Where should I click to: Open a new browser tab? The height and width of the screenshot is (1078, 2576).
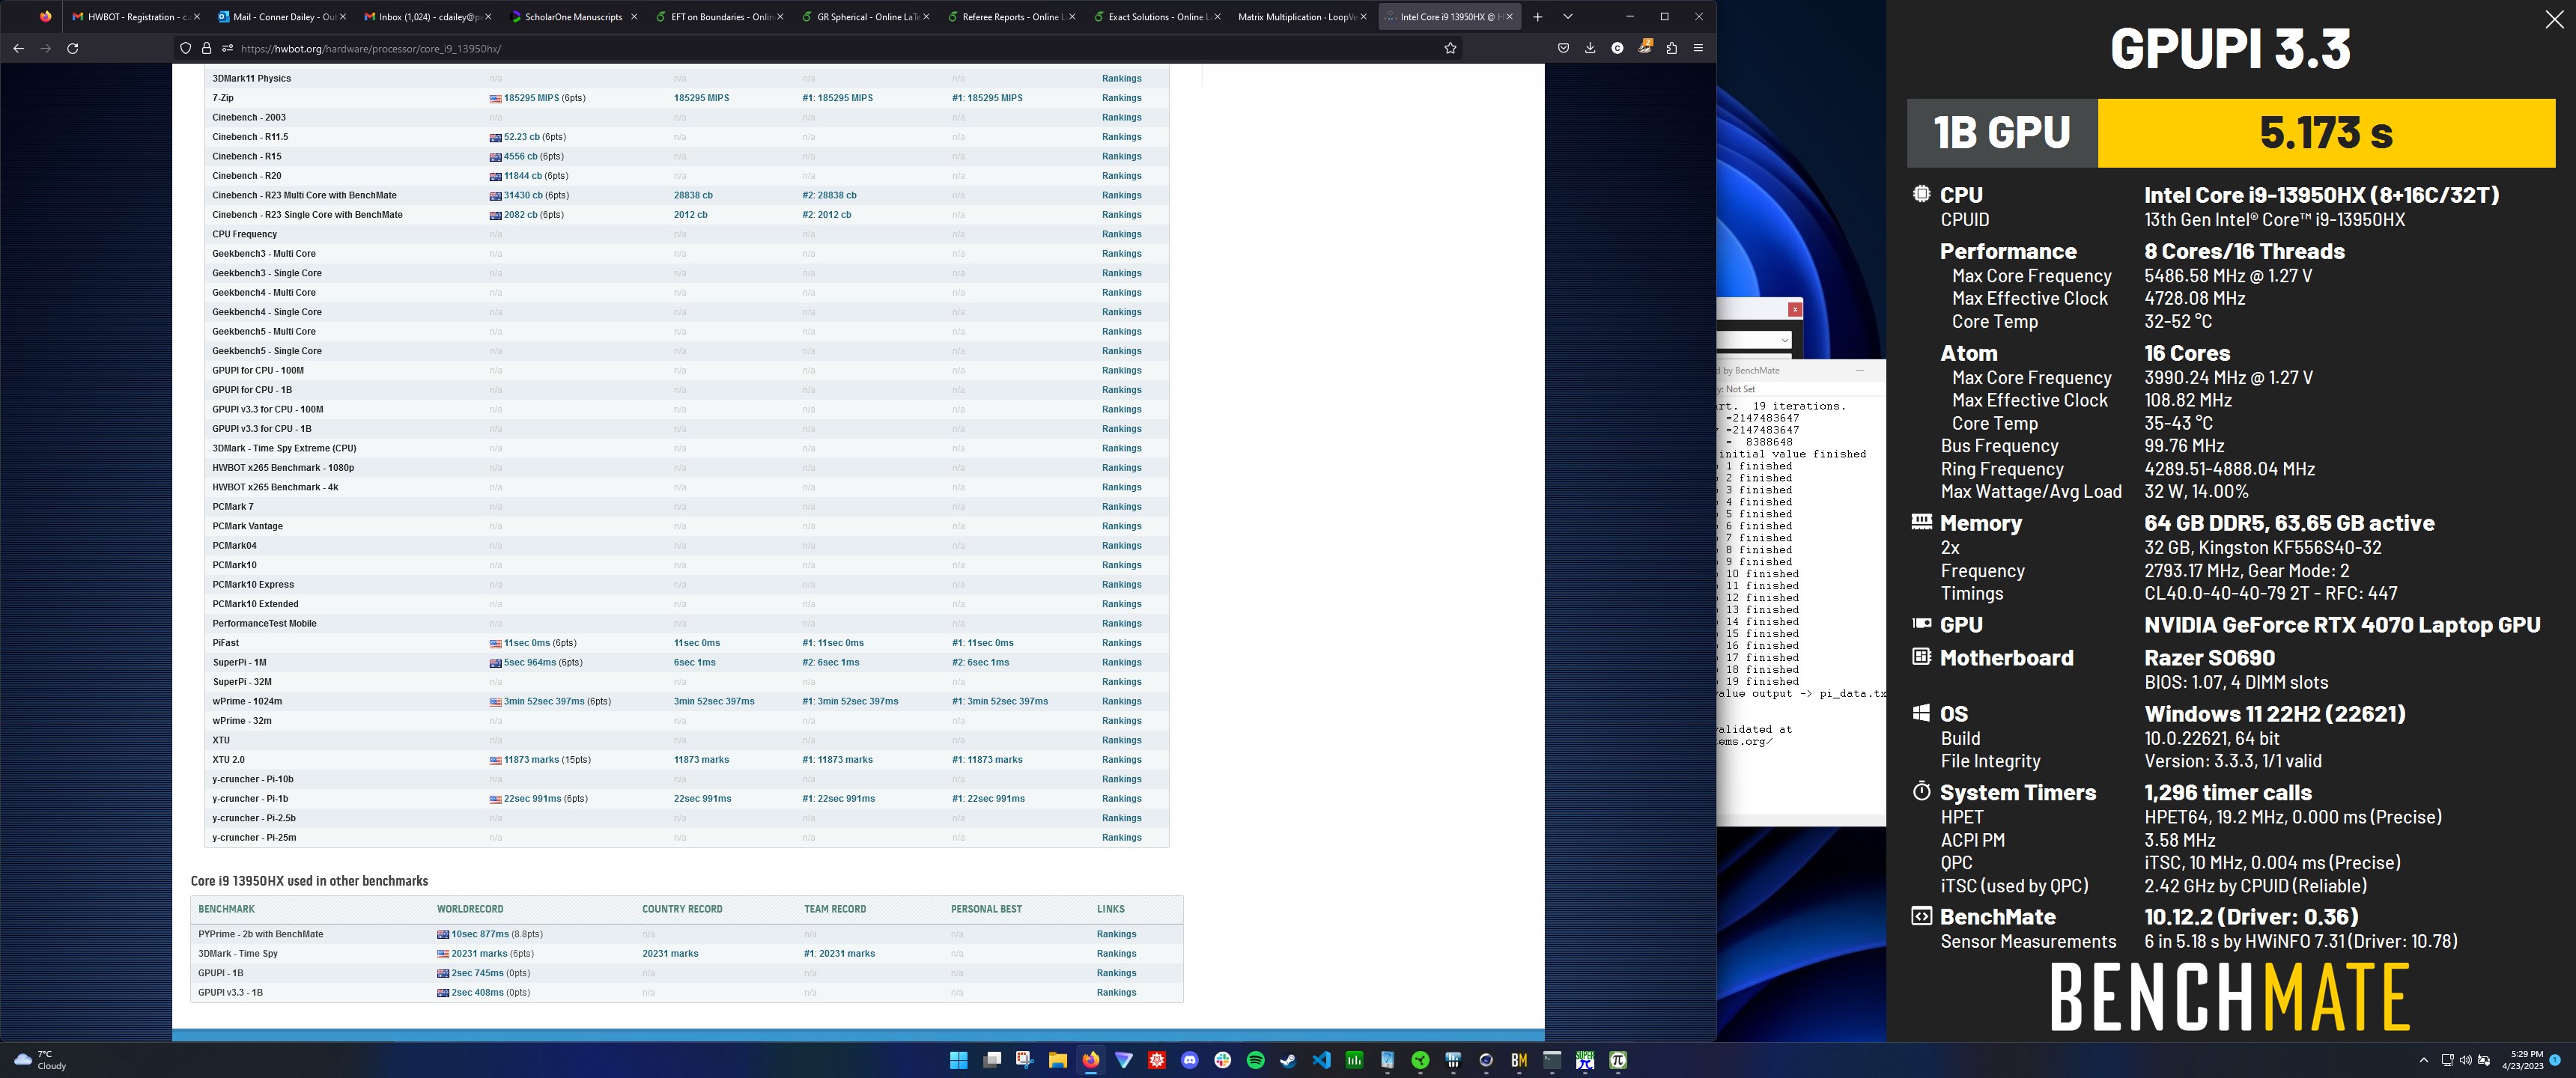tap(1537, 17)
